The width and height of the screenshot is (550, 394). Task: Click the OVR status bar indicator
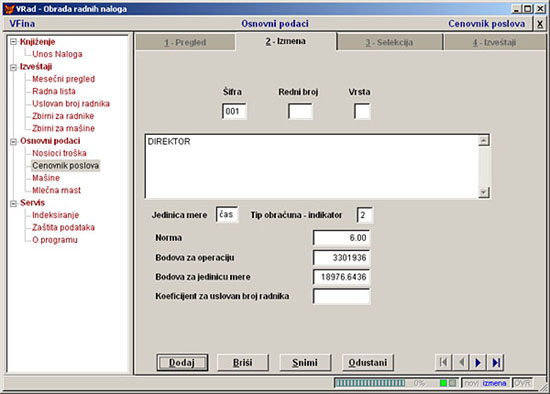522,383
